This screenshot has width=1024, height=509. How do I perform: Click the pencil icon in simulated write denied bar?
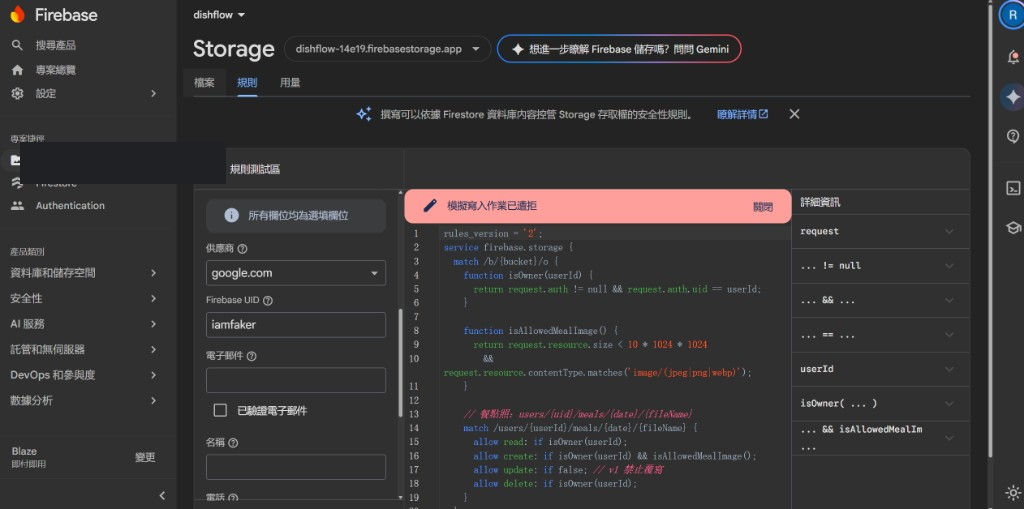pos(429,206)
